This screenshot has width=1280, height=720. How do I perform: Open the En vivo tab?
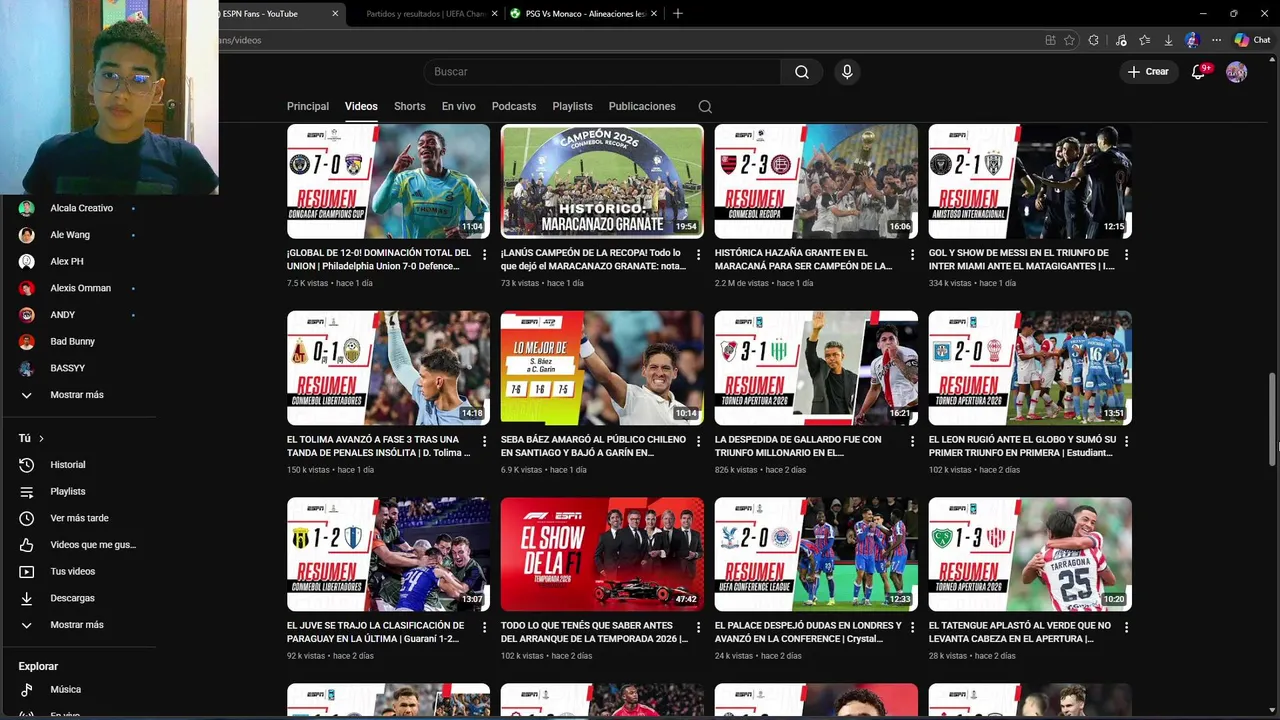point(459,106)
